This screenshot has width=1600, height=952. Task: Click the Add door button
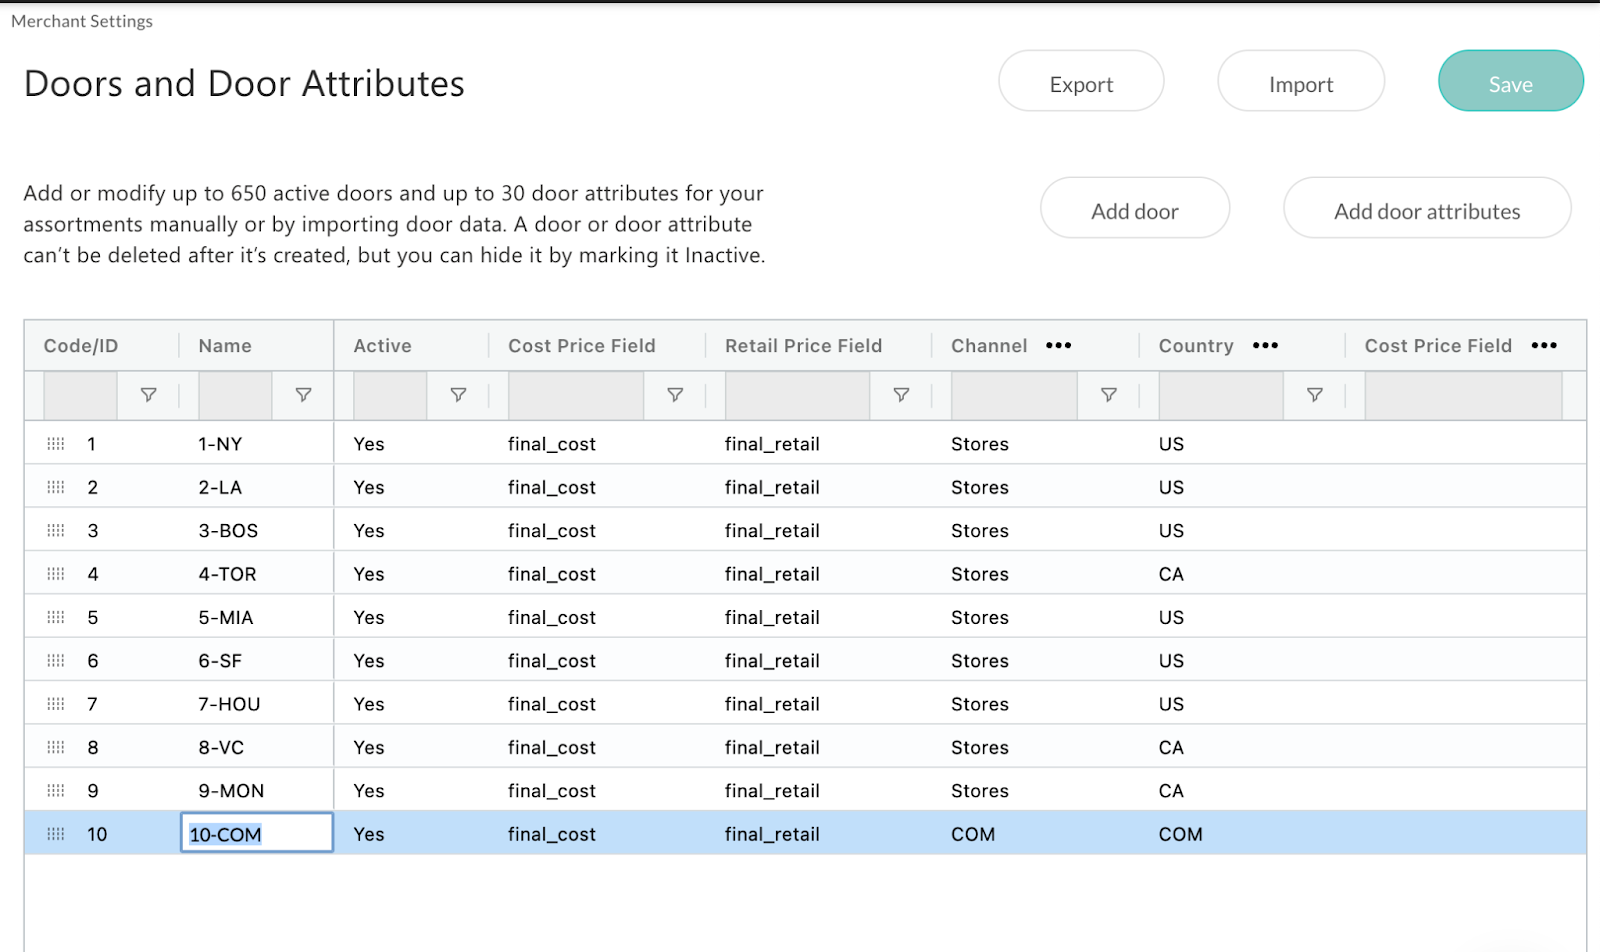coord(1135,208)
